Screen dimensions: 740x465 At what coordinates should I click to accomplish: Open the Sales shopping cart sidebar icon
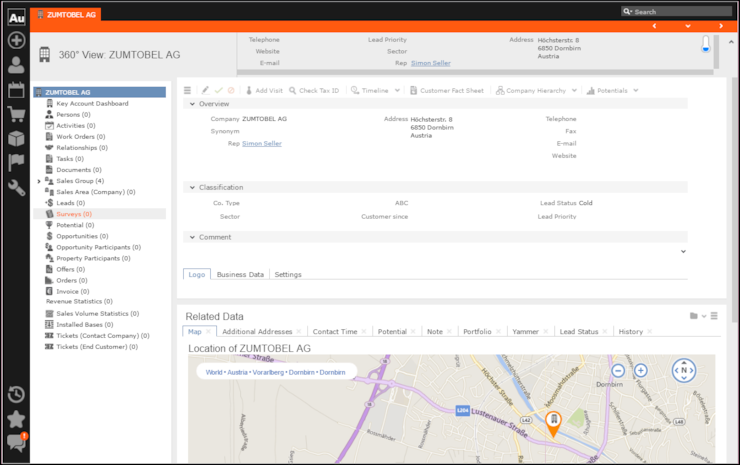click(x=16, y=114)
